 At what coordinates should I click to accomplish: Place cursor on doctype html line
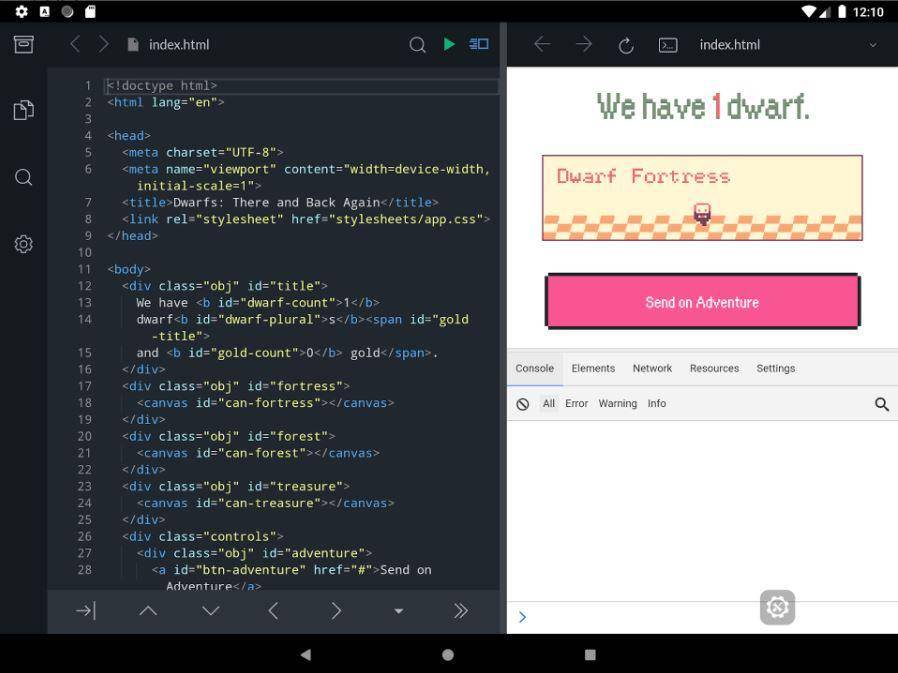click(x=302, y=85)
